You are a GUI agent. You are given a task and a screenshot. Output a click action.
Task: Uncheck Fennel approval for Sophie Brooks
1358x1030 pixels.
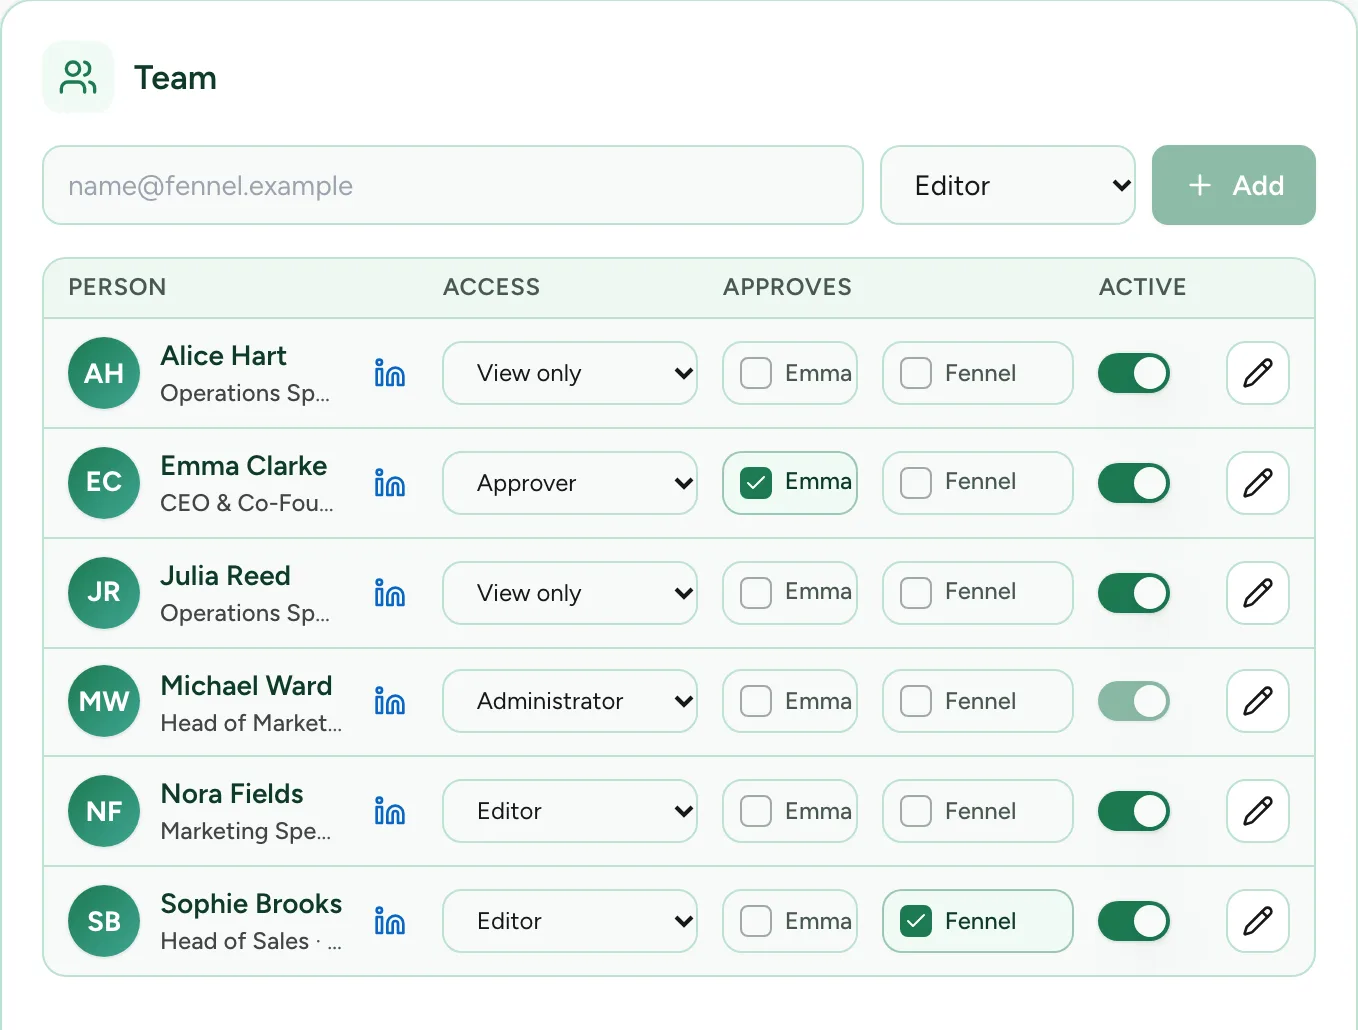[x=916, y=921]
